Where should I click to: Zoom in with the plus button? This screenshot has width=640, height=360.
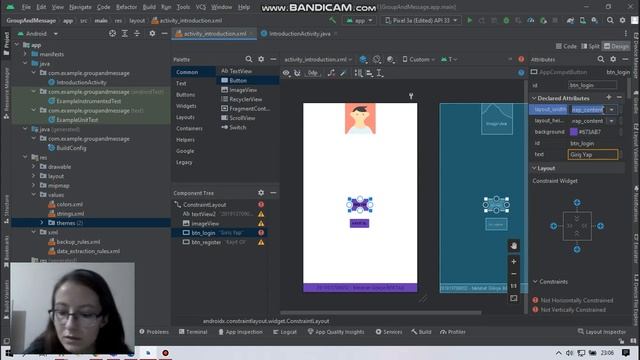(513, 261)
